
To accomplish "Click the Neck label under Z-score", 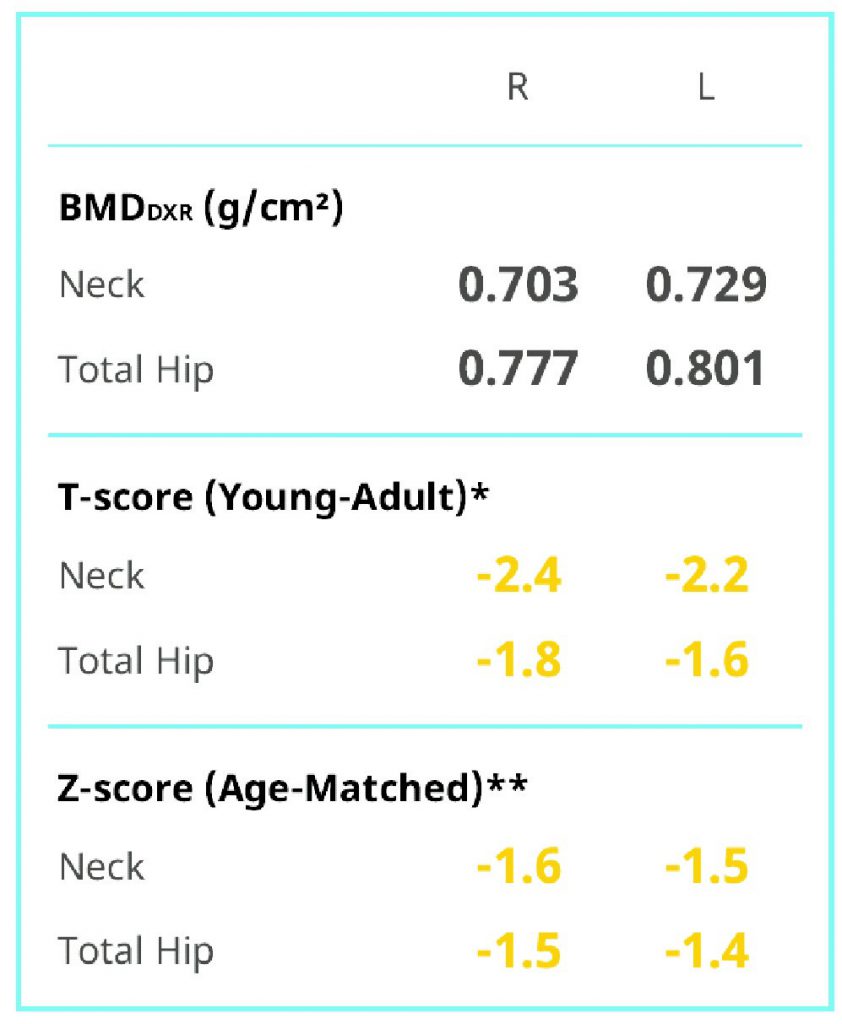I will click(x=101, y=867).
